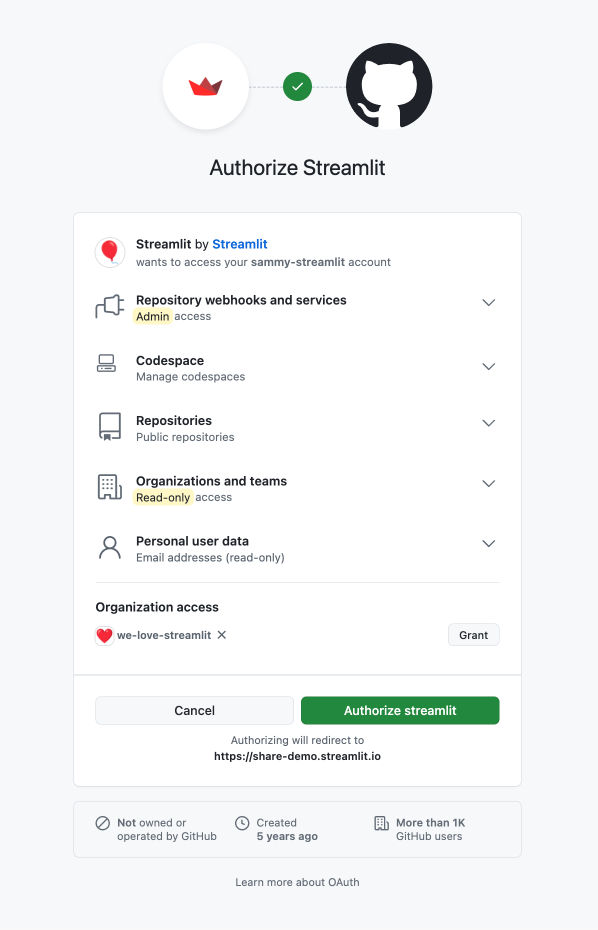
Task: Expand the Repository webhooks and services section
Action: 489,302
